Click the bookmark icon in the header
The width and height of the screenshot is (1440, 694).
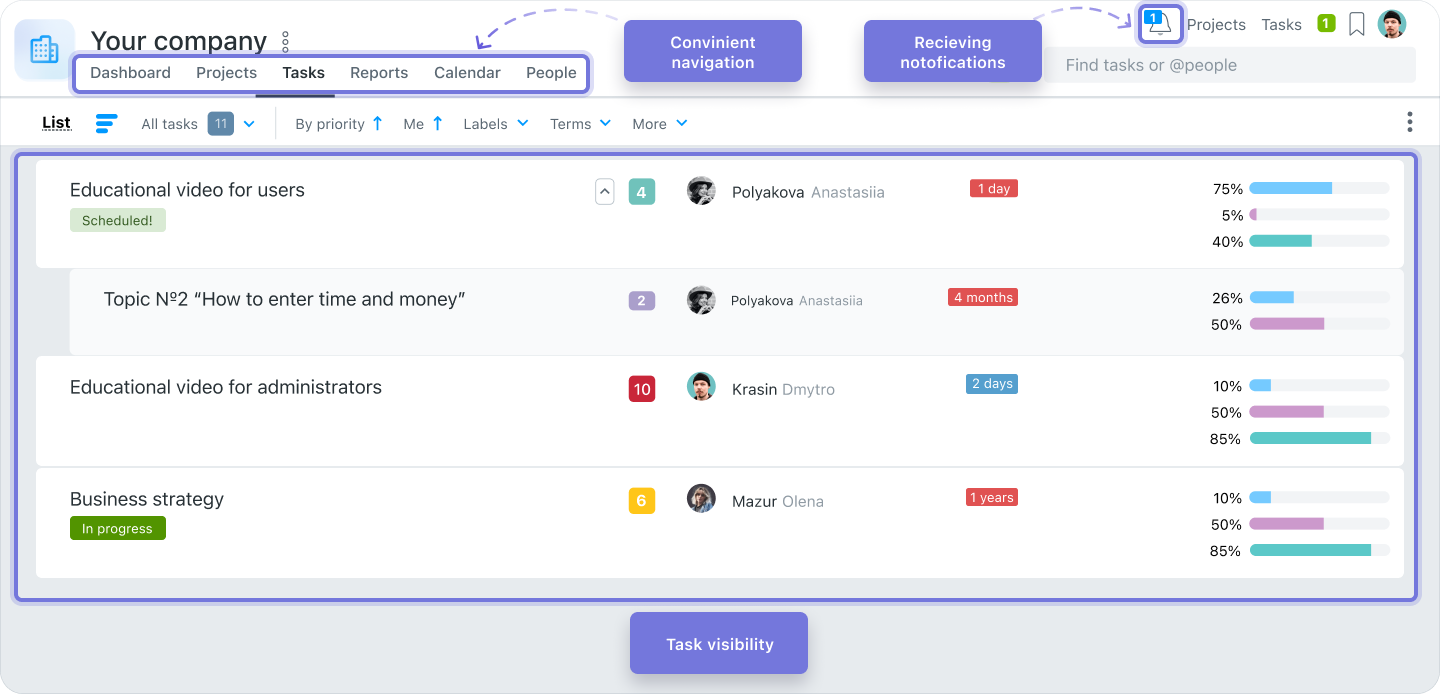click(x=1356, y=24)
